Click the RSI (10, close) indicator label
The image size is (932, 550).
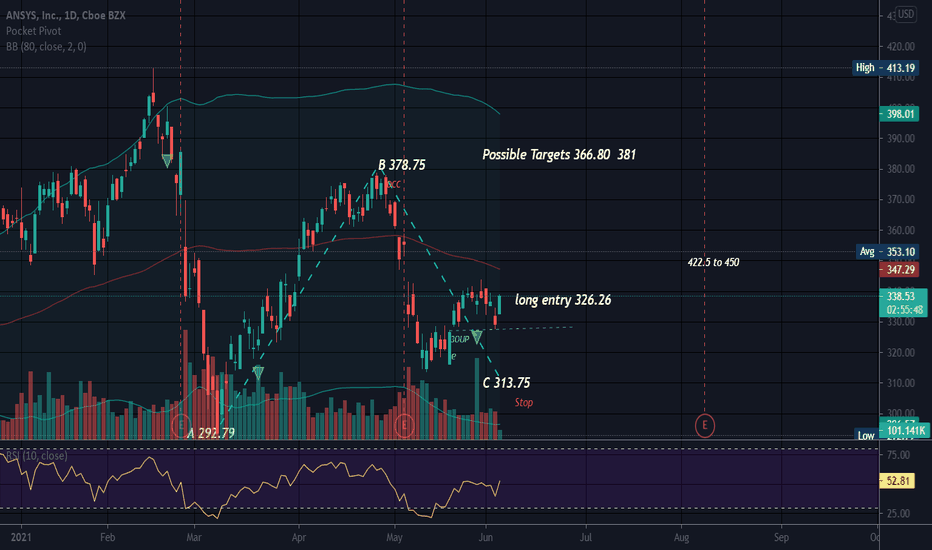36,455
